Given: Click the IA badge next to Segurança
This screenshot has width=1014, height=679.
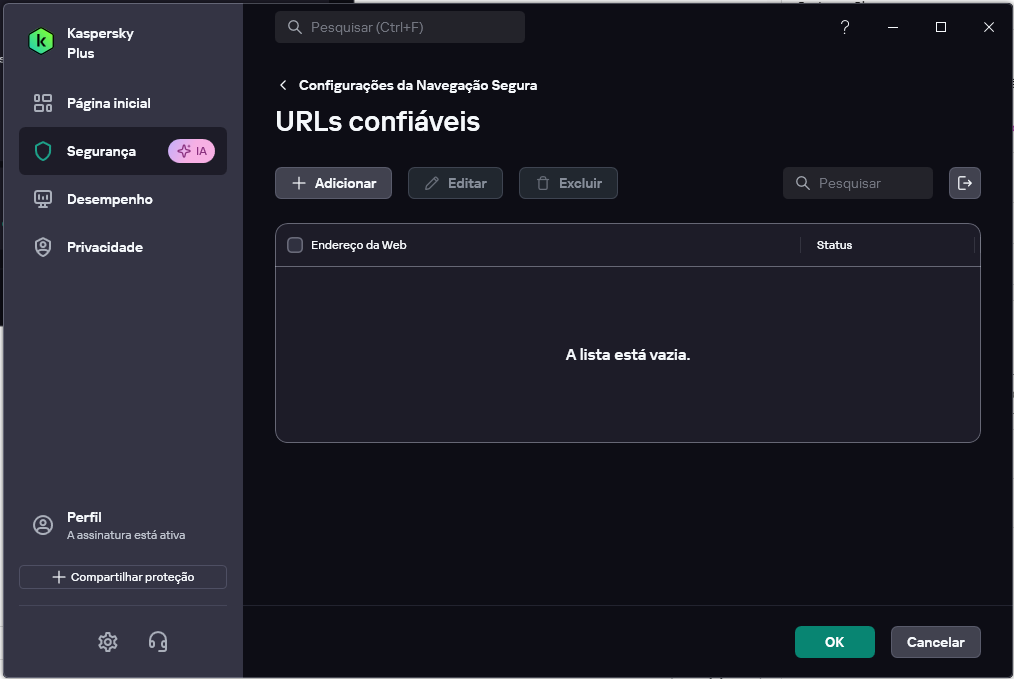Looking at the screenshot, I should (191, 151).
